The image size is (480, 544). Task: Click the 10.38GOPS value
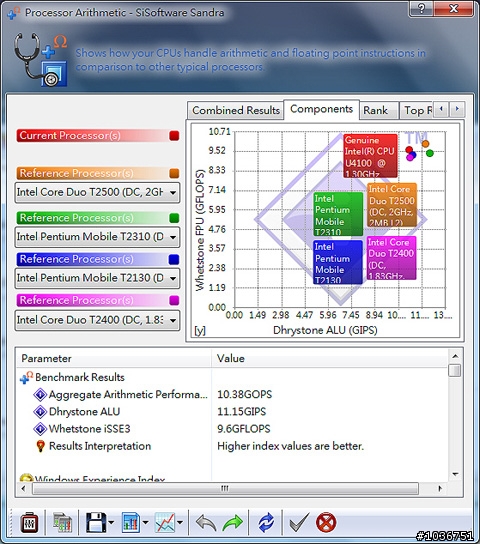coord(245,394)
